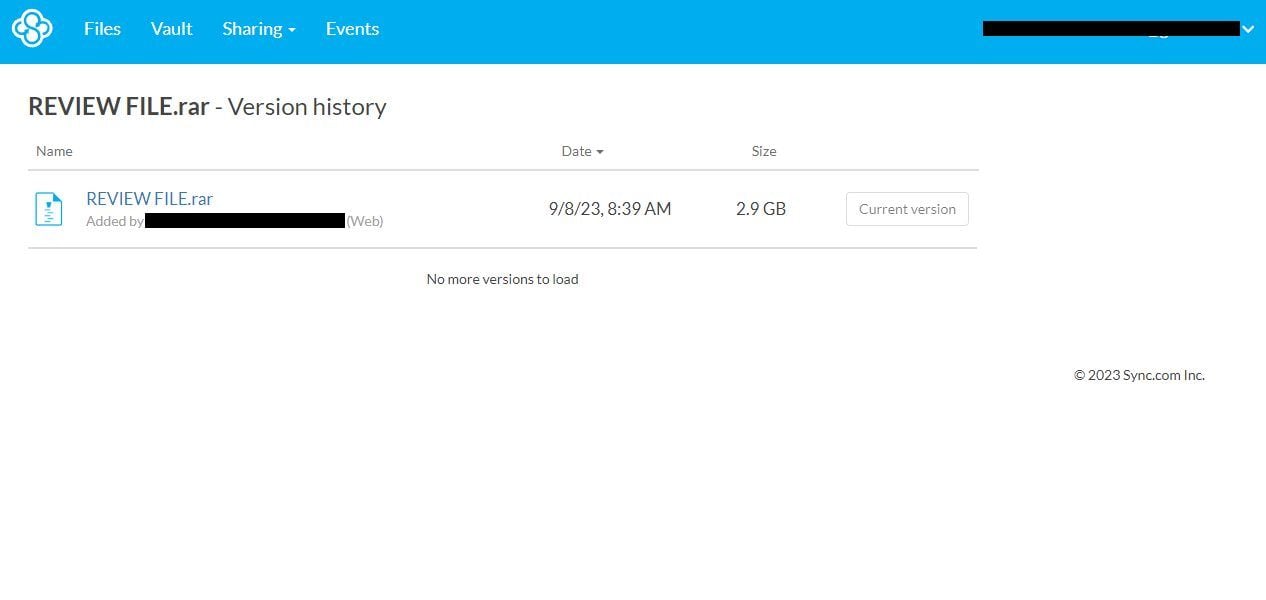Click the Current version button
This screenshot has width=1266, height=600.
coord(907,209)
